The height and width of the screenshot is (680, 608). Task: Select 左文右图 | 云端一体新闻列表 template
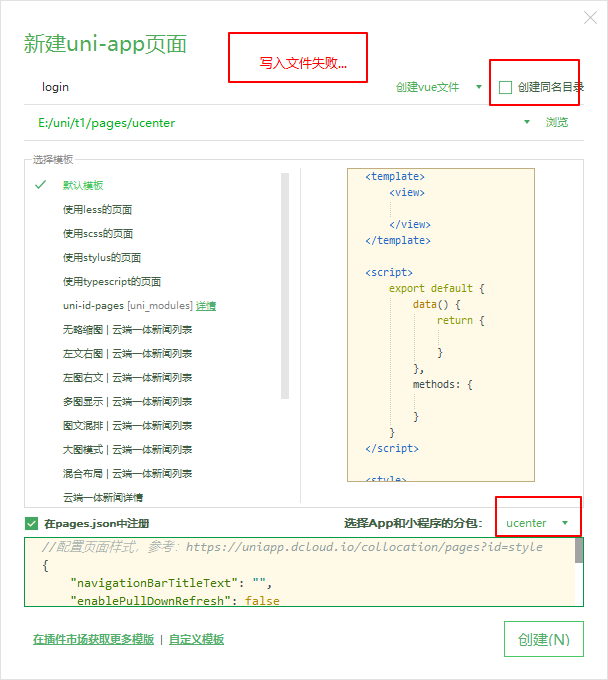127,354
